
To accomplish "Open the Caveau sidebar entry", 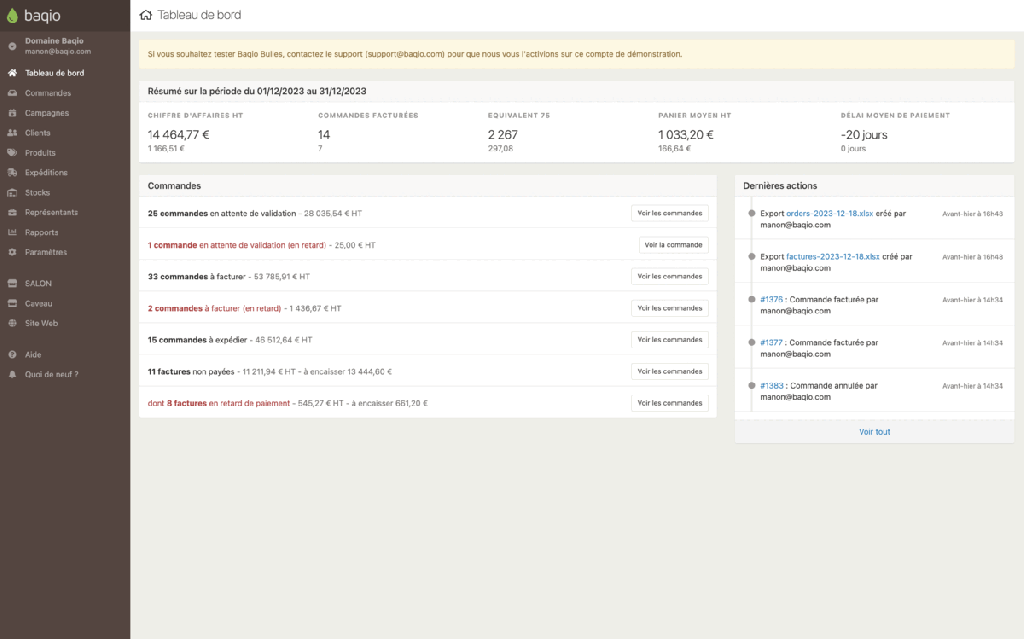I will (38, 303).
